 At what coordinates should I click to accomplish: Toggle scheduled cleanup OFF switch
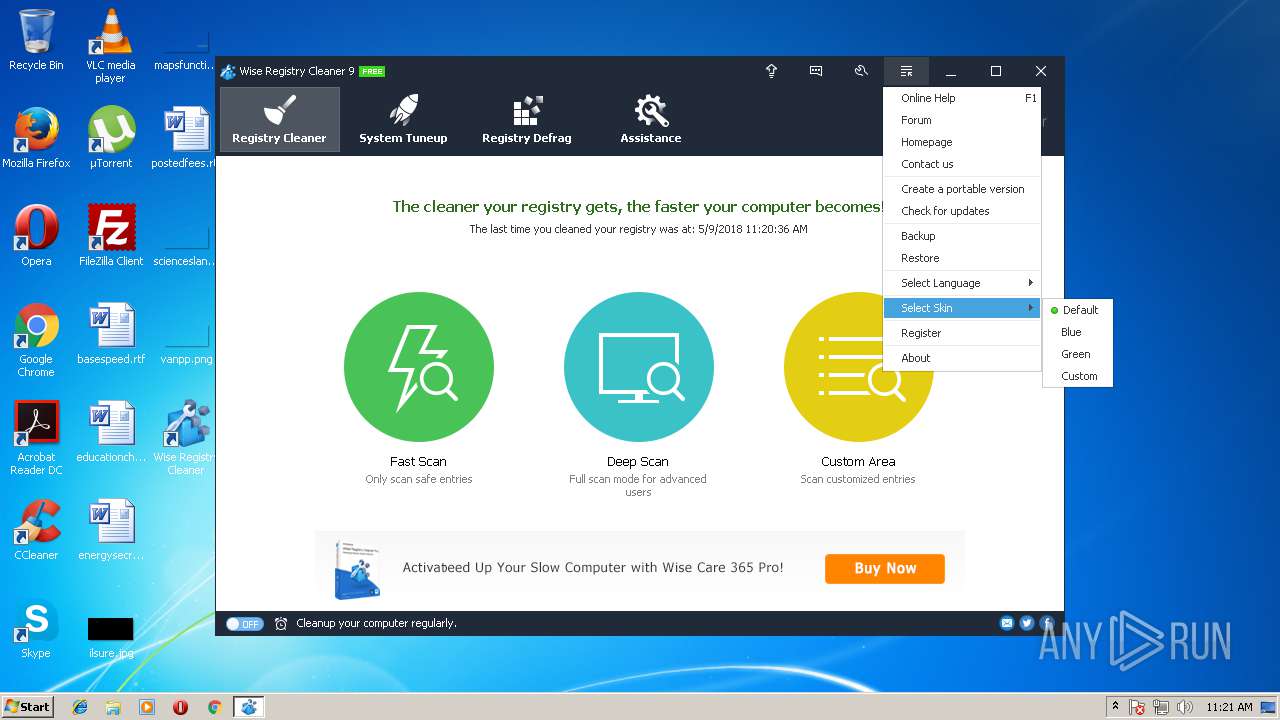(x=243, y=623)
